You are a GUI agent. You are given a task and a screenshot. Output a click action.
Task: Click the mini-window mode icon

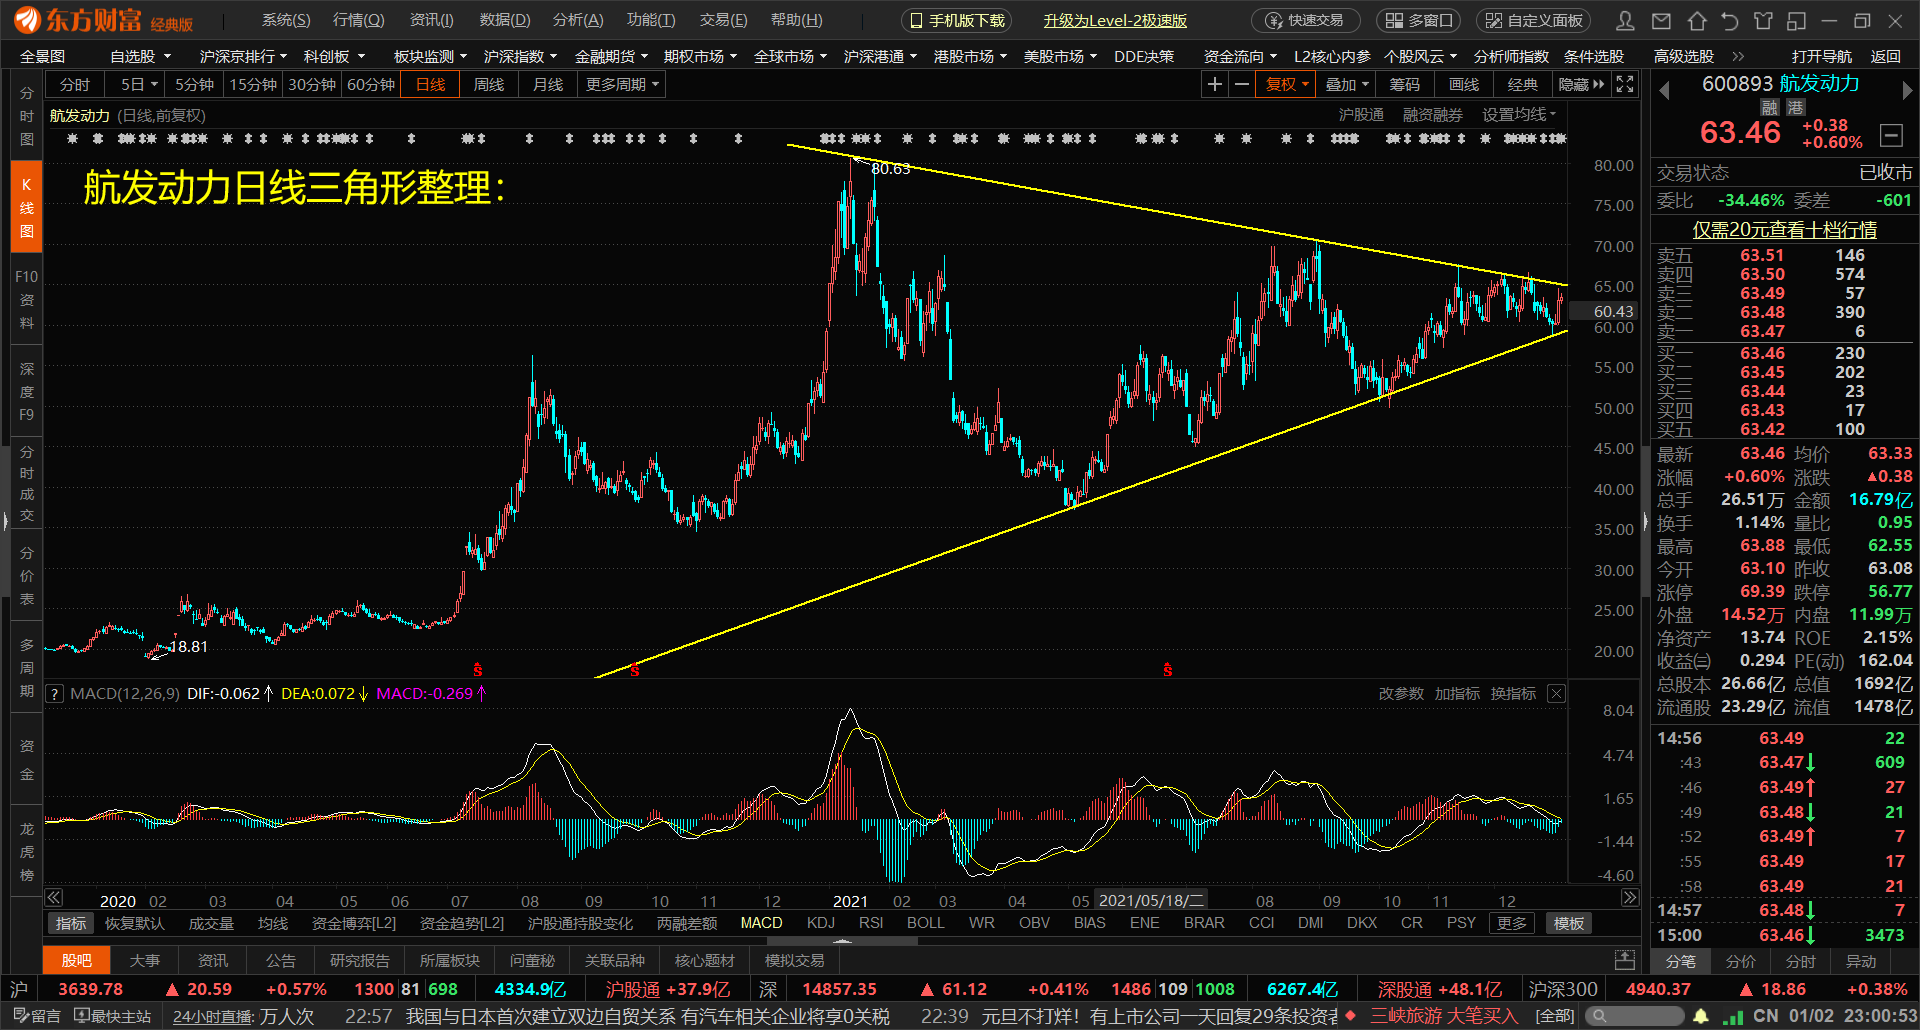[1797, 21]
